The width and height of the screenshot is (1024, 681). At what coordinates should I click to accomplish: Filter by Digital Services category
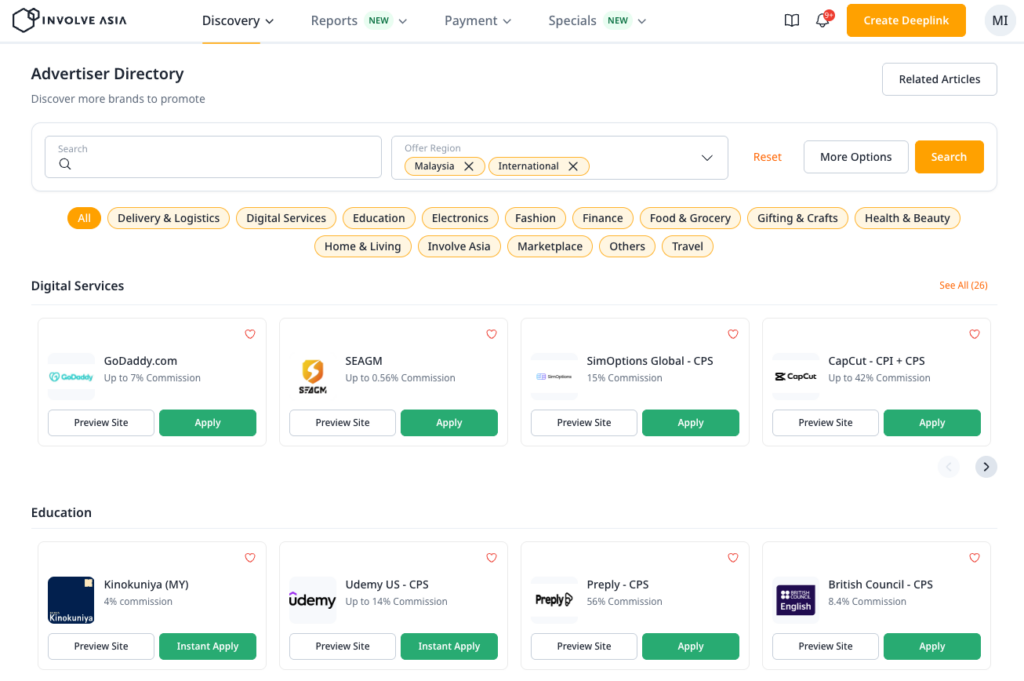(286, 218)
